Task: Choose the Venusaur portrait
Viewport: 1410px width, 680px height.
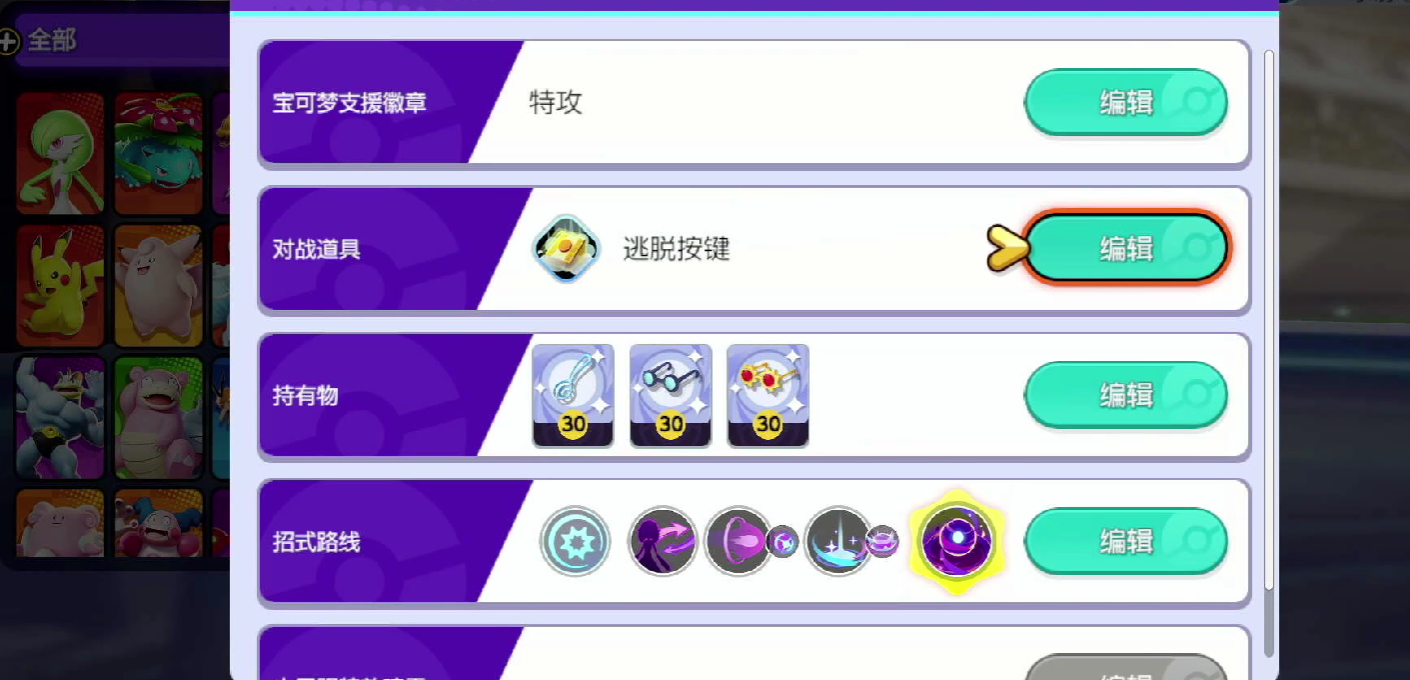Action: click(x=158, y=153)
